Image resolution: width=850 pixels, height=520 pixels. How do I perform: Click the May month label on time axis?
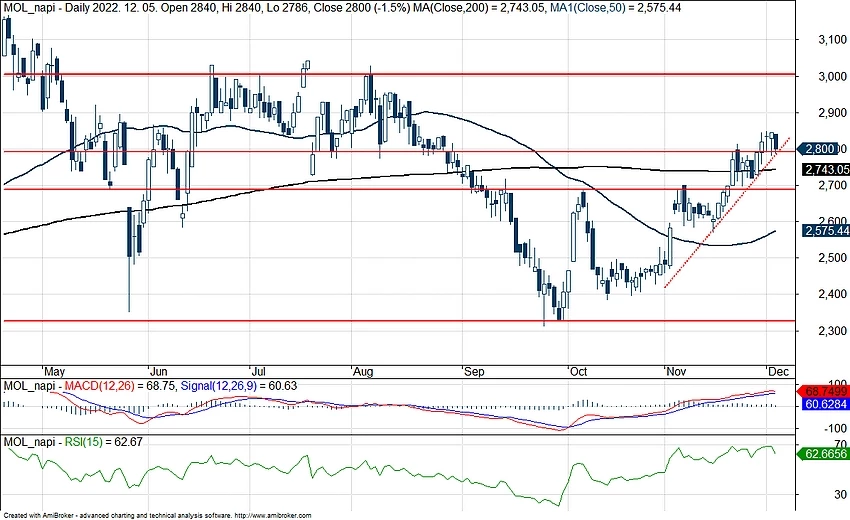click(x=55, y=371)
